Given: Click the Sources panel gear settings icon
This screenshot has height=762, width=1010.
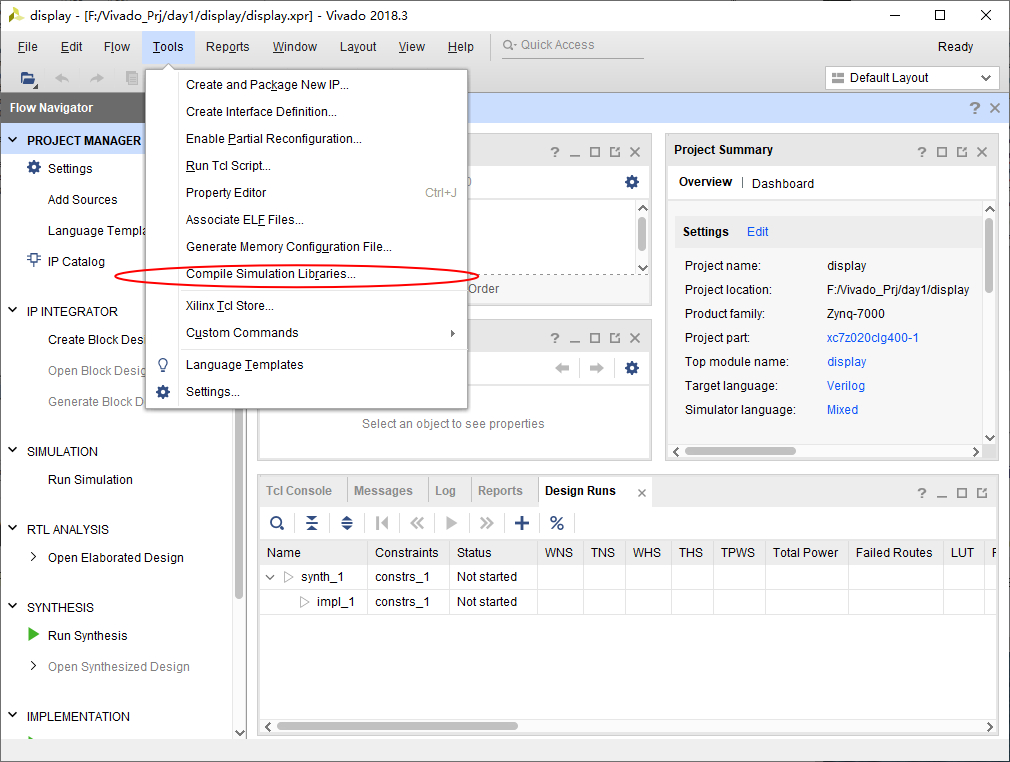Looking at the screenshot, I should tap(632, 182).
